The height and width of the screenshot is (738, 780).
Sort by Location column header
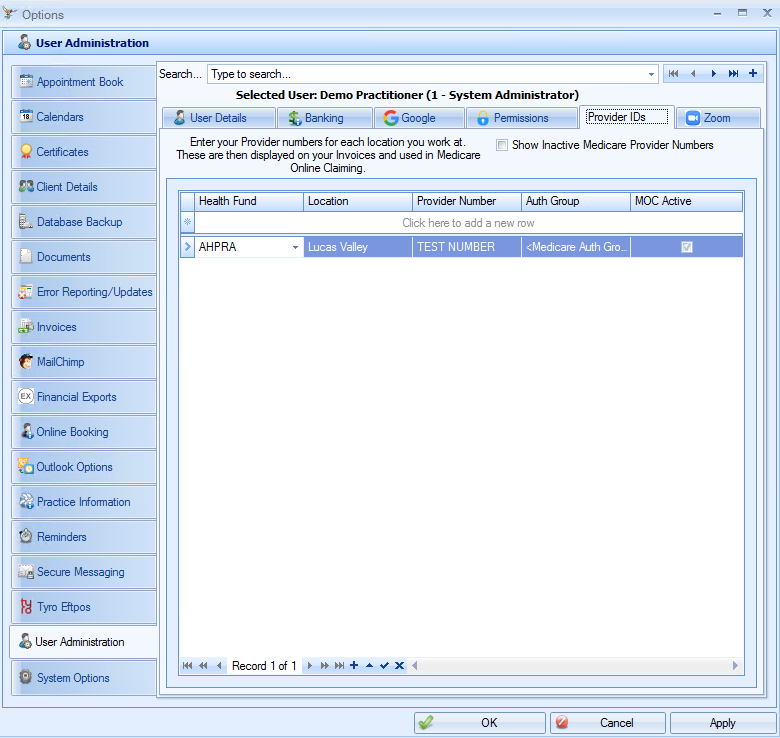[x=358, y=201]
